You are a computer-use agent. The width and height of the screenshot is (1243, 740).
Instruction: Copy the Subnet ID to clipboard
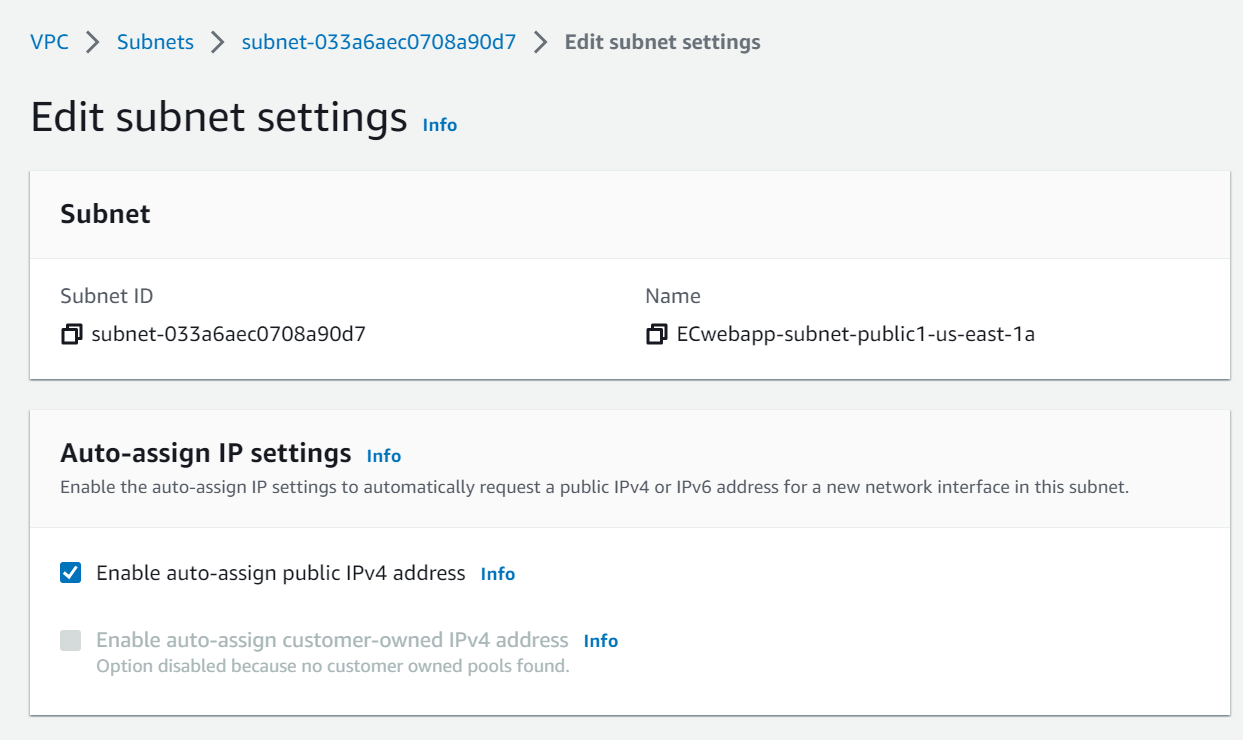[71, 335]
